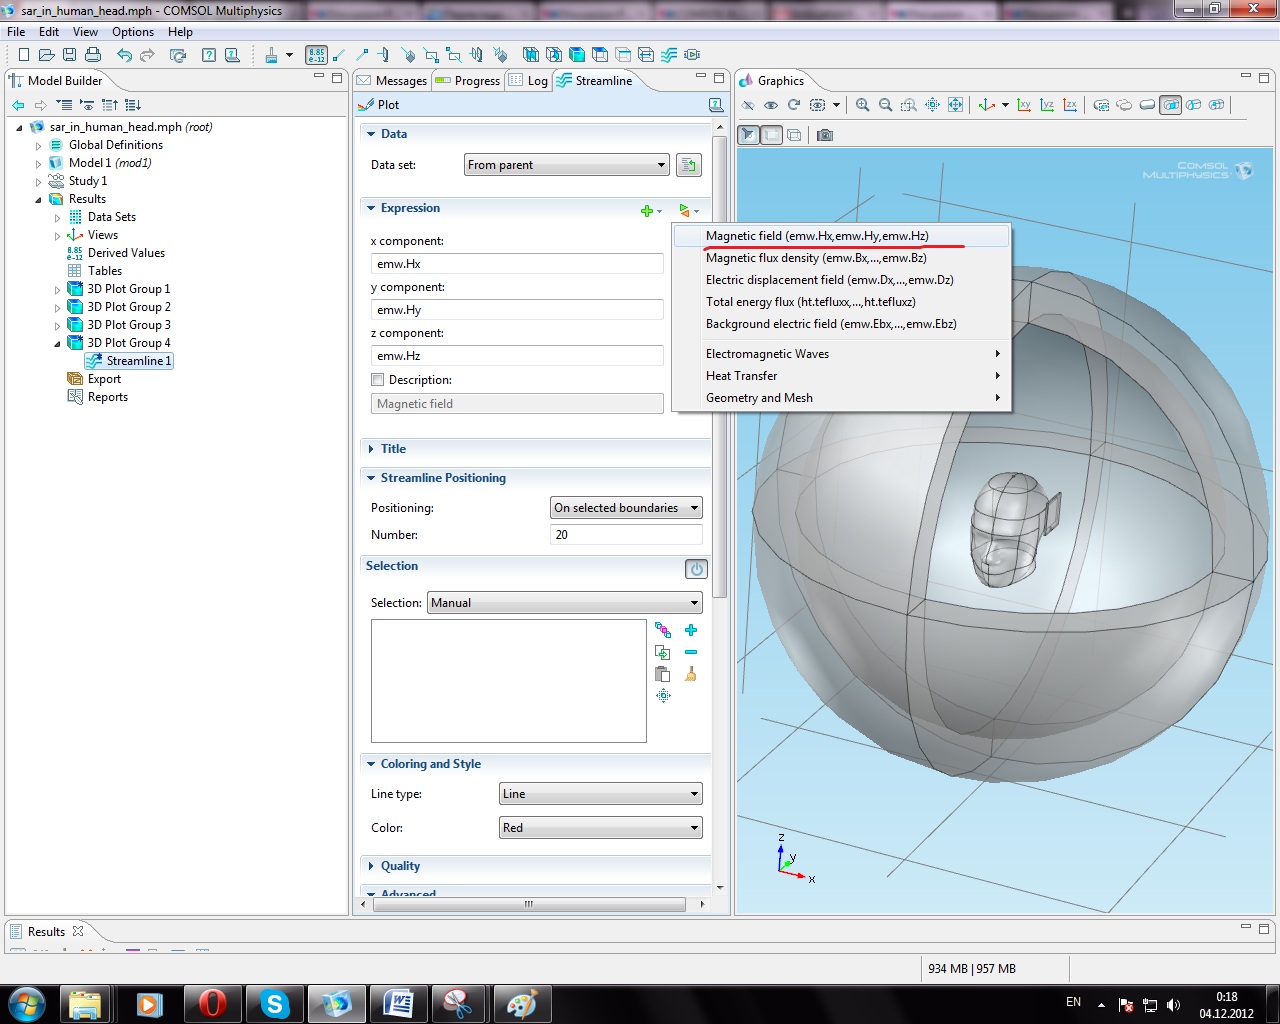Click the Evaluate 8.85e-12 numeric icon
The image size is (1280, 1024).
(x=316, y=55)
